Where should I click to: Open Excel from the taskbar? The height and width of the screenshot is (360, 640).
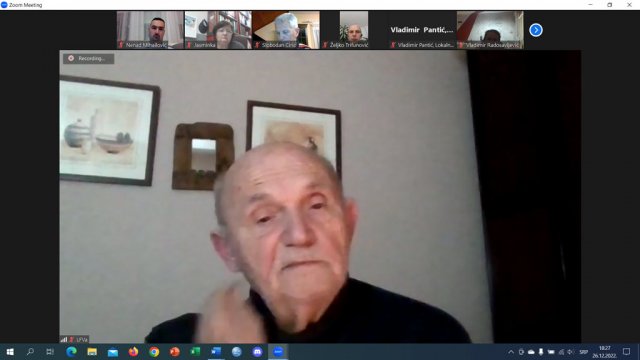point(196,351)
